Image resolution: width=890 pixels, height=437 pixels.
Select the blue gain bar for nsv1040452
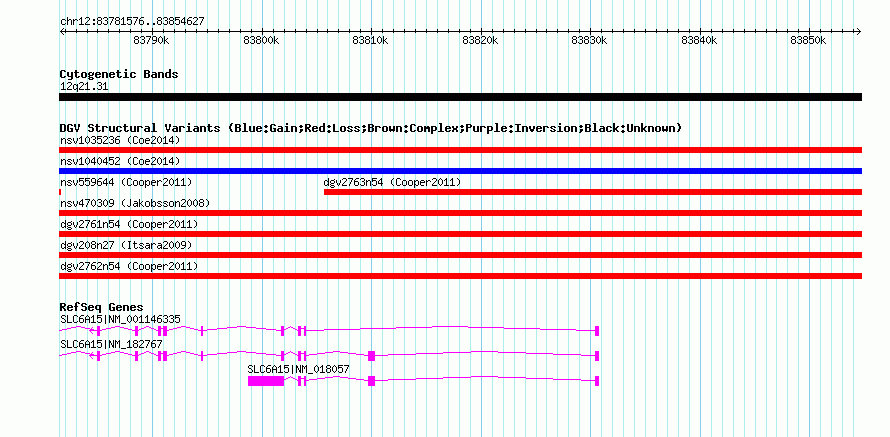coord(460,171)
